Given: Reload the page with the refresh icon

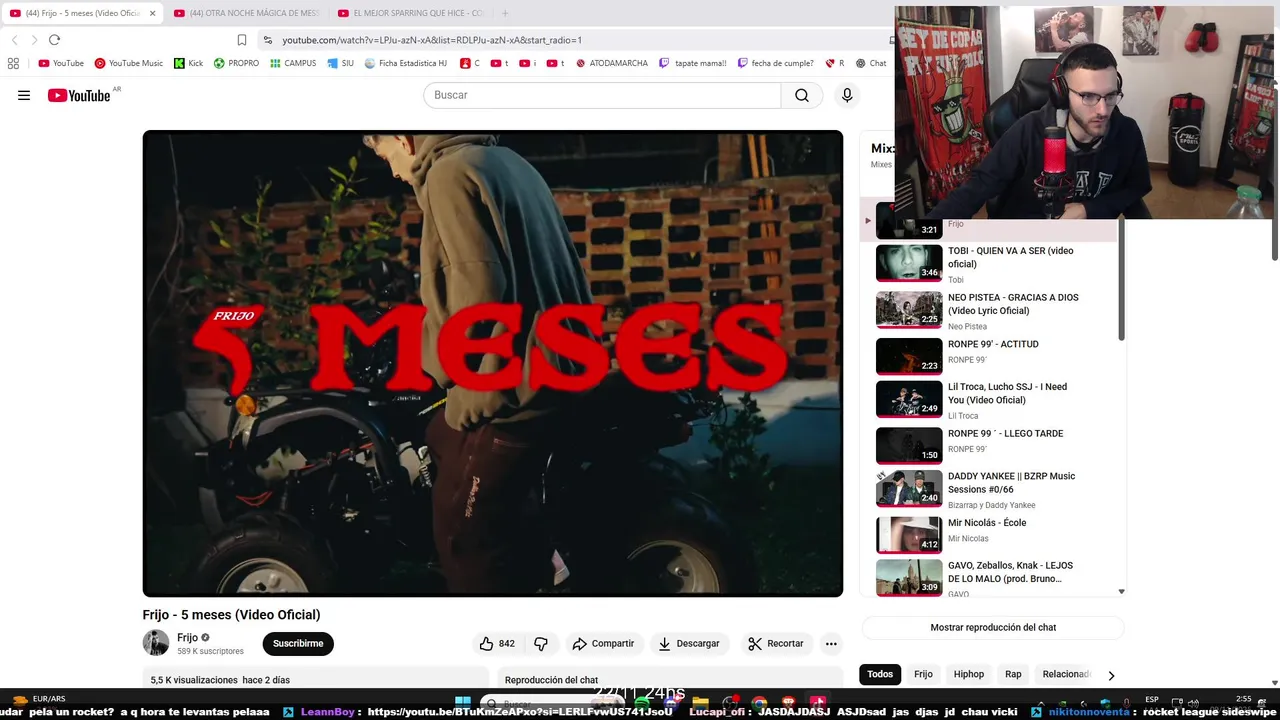Looking at the screenshot, I should (x=54, y=40).
